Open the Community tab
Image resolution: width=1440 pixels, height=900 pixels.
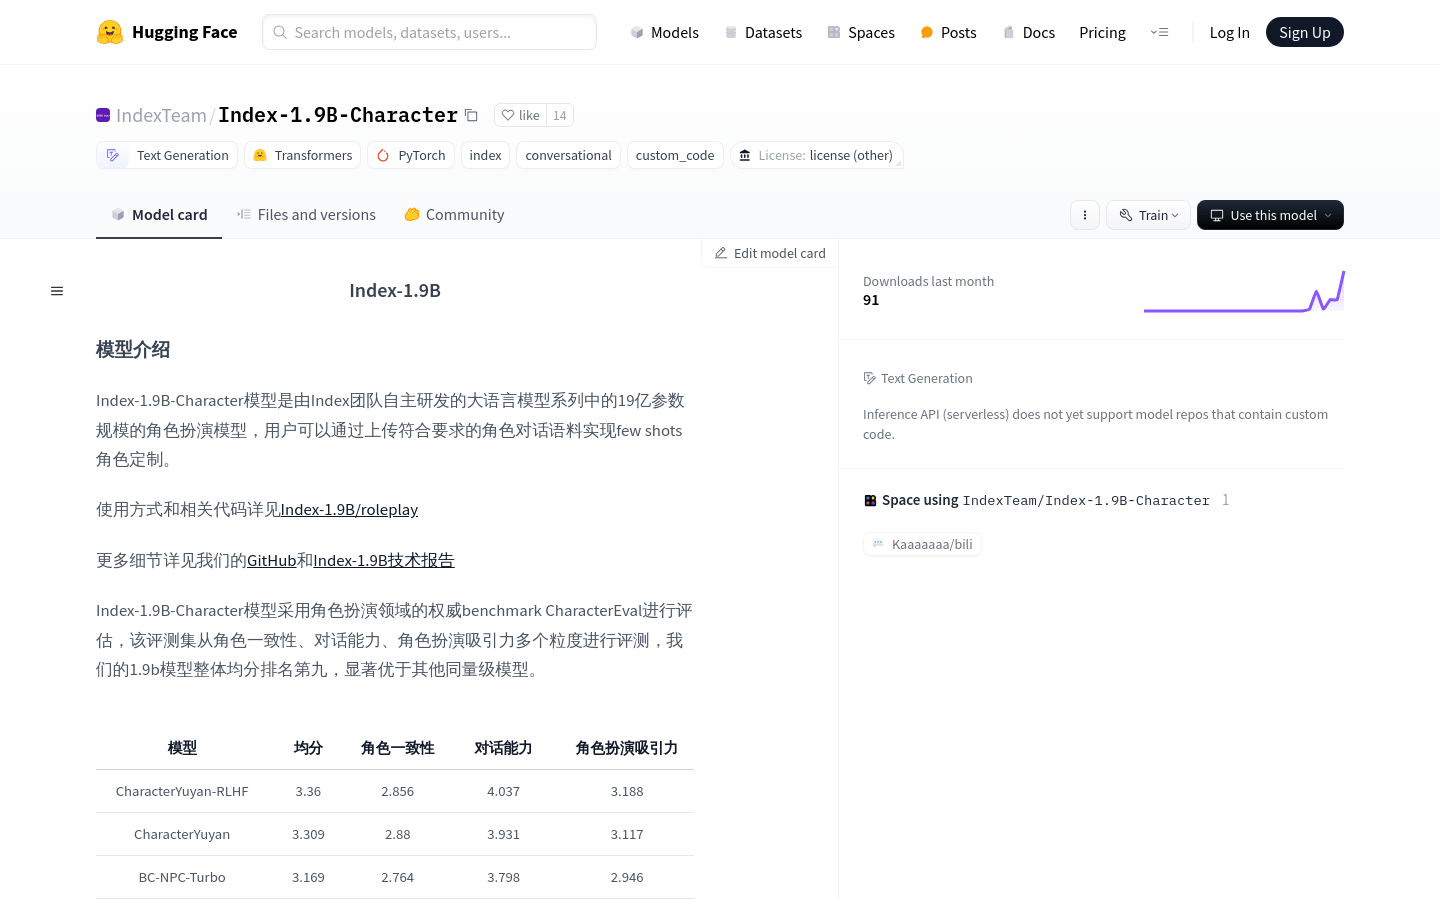pyautogui.click(x=454, y=215)
